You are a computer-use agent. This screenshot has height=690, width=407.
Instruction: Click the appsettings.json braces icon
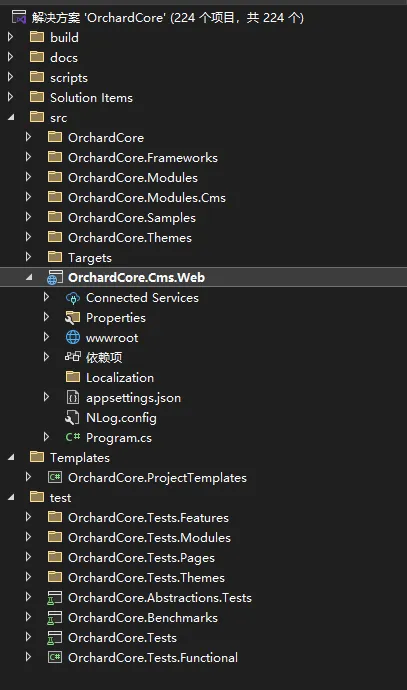coord(73,397)
